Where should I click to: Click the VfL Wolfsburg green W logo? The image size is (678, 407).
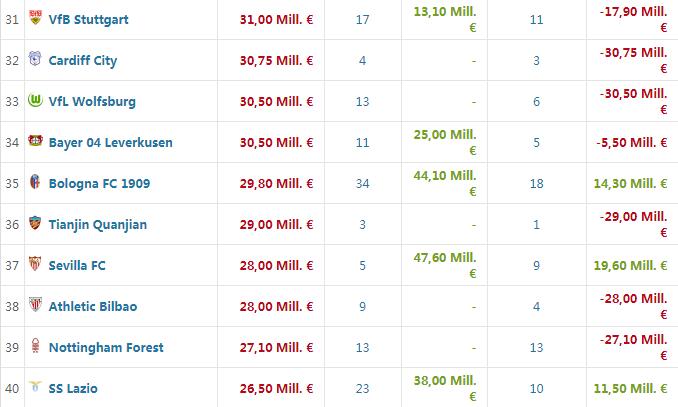click(35, 100)
